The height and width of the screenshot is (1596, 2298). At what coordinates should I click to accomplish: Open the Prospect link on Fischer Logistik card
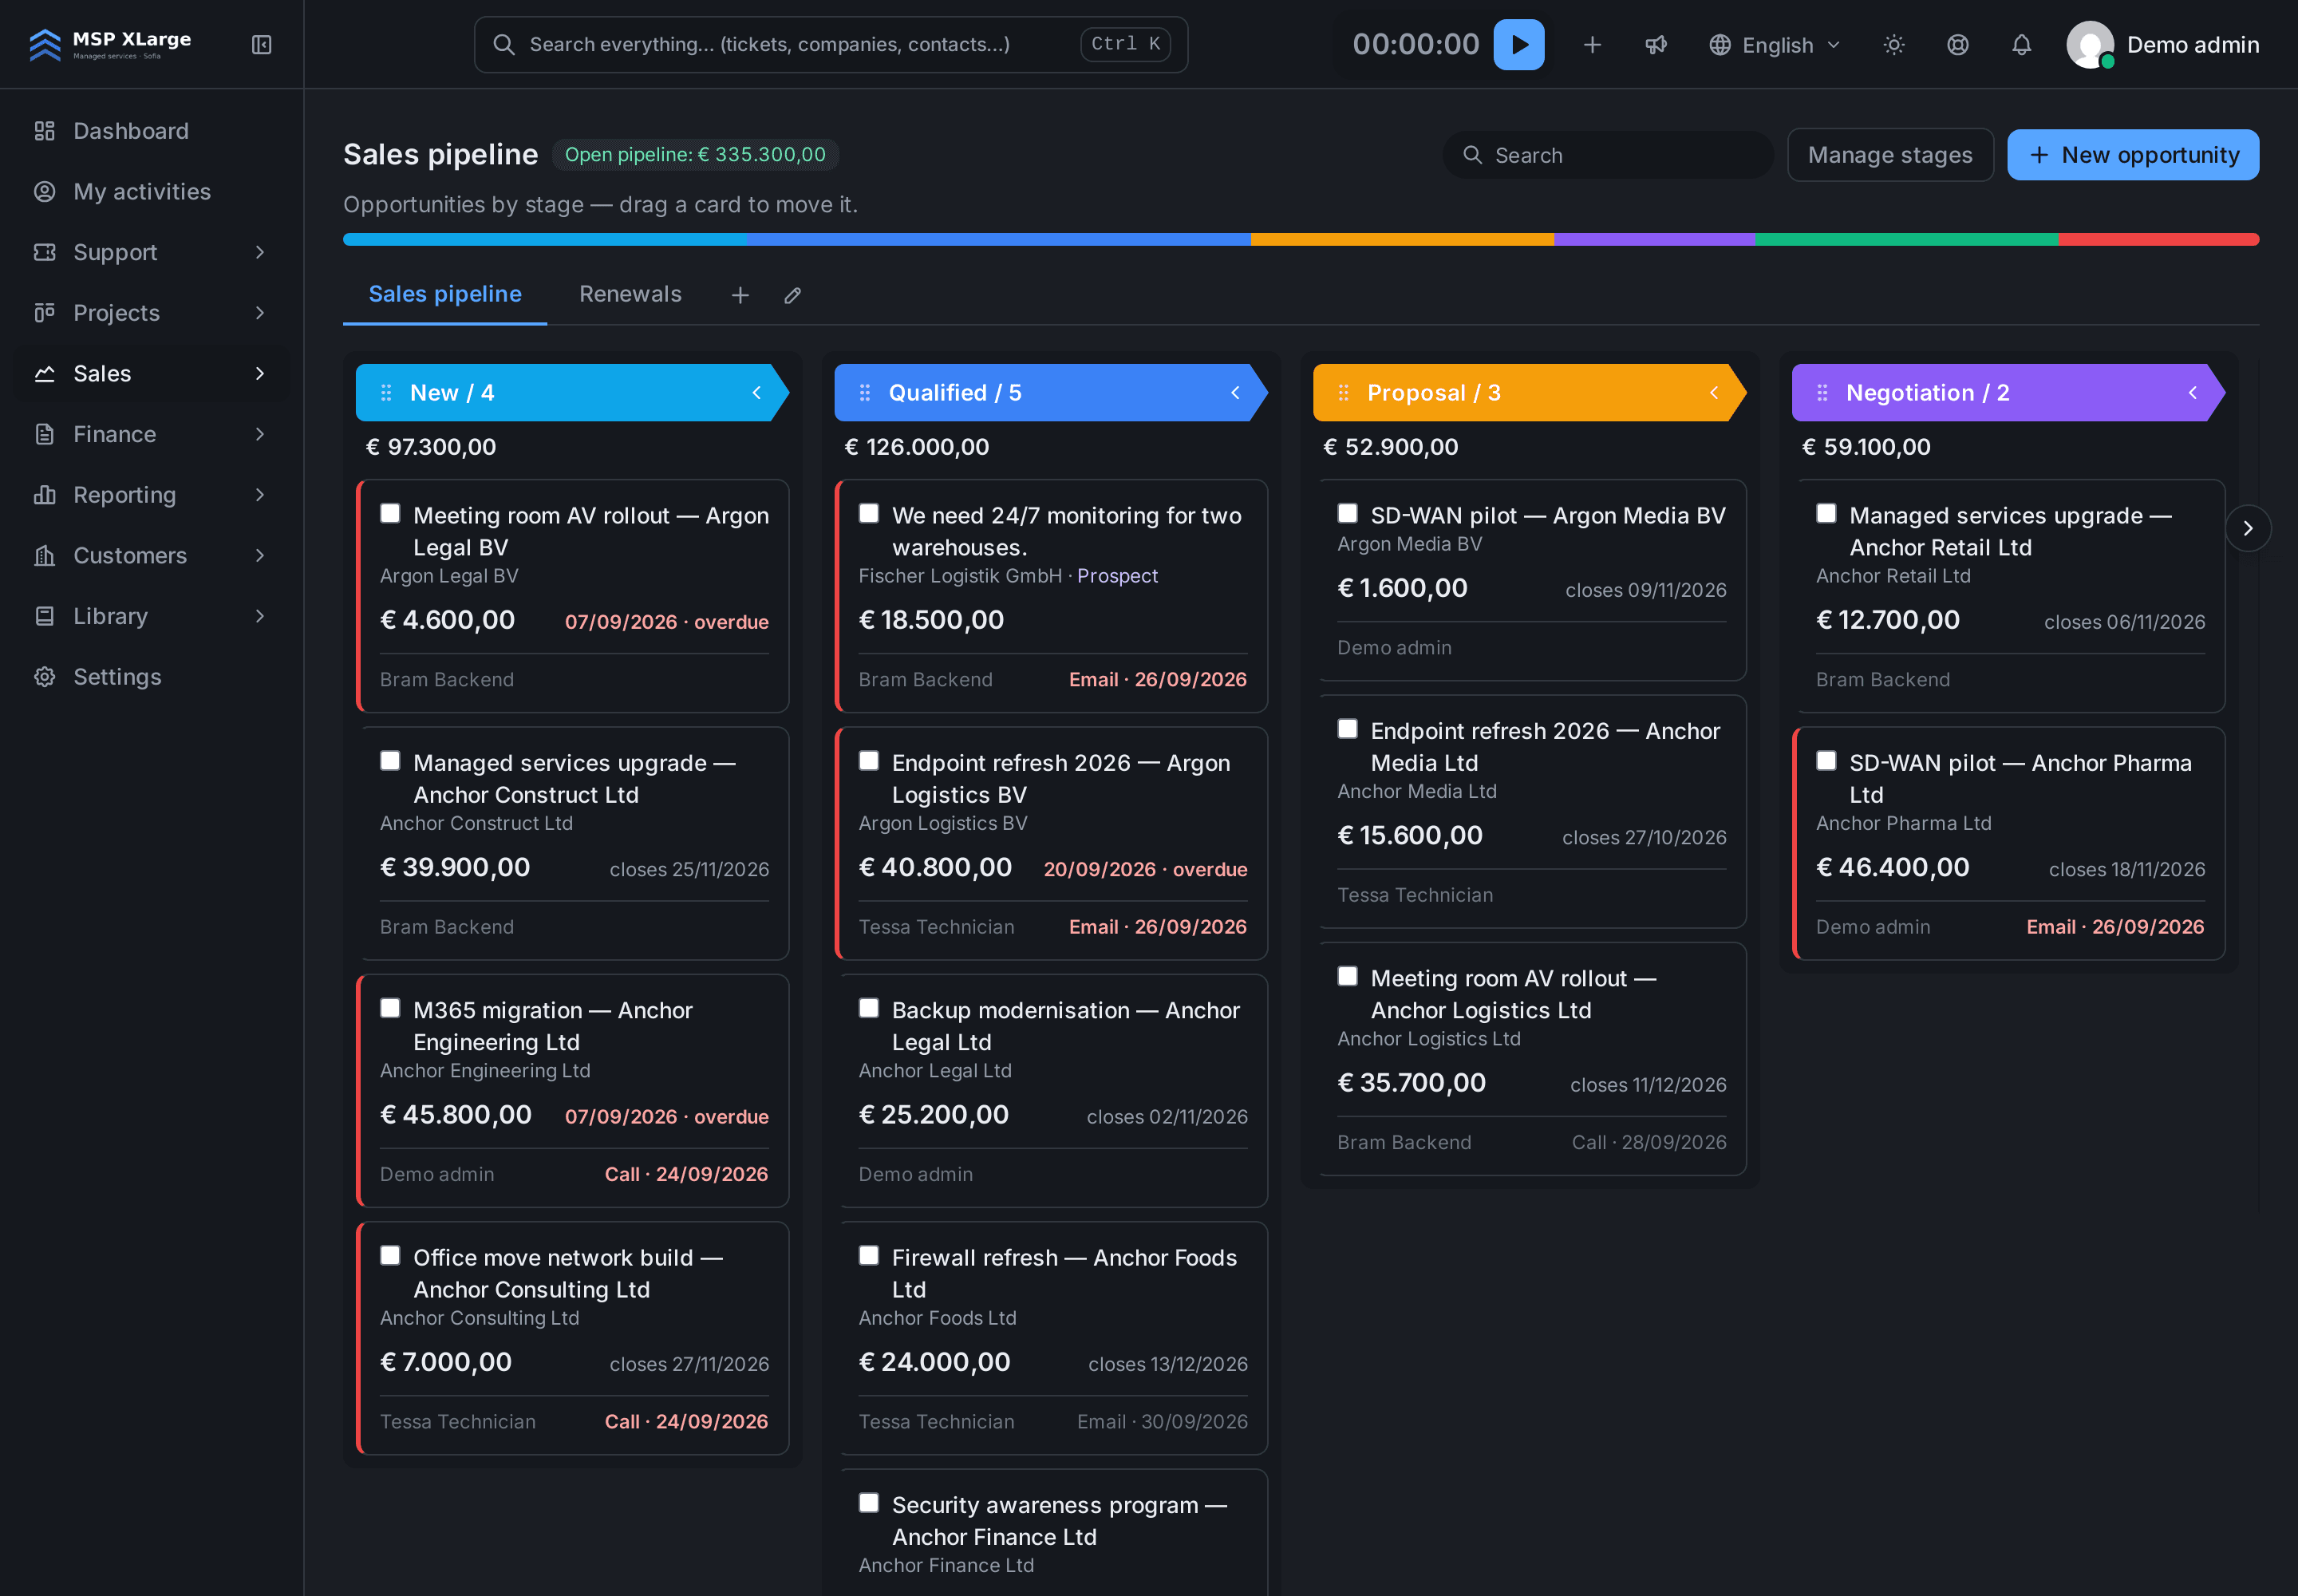coord(1117,576)
